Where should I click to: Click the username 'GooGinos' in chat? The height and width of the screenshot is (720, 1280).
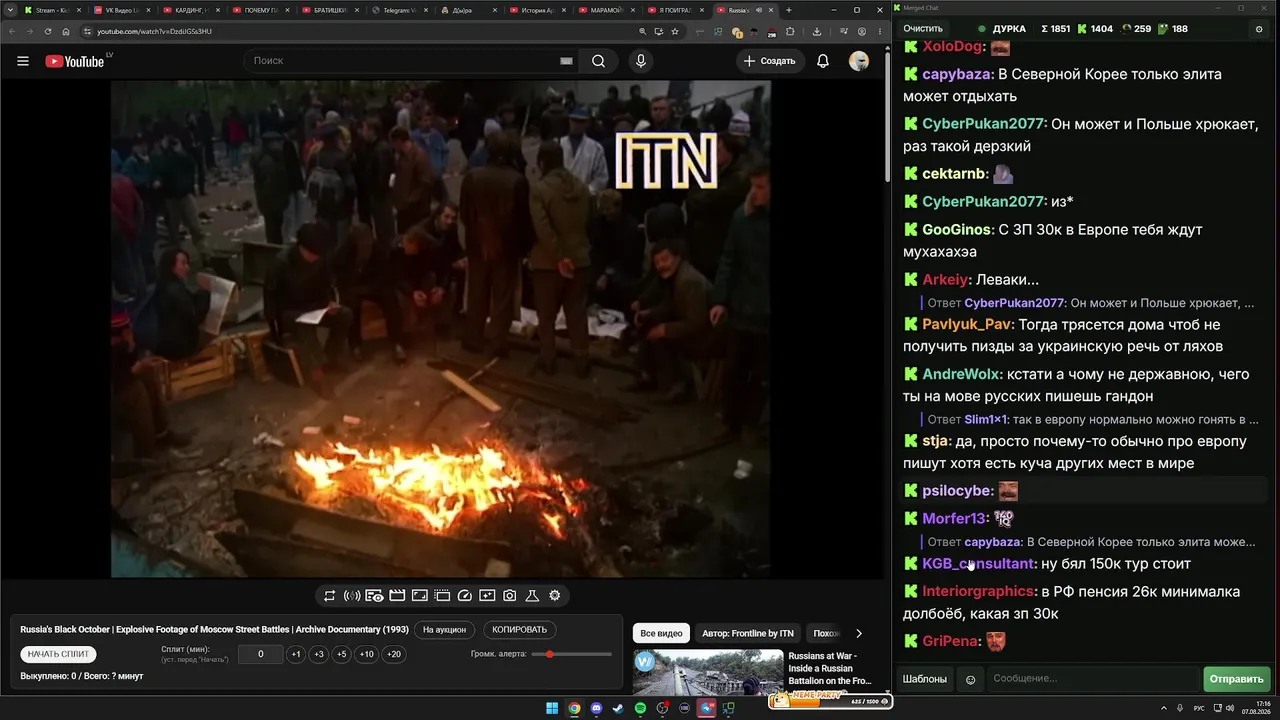pos(957,230)
